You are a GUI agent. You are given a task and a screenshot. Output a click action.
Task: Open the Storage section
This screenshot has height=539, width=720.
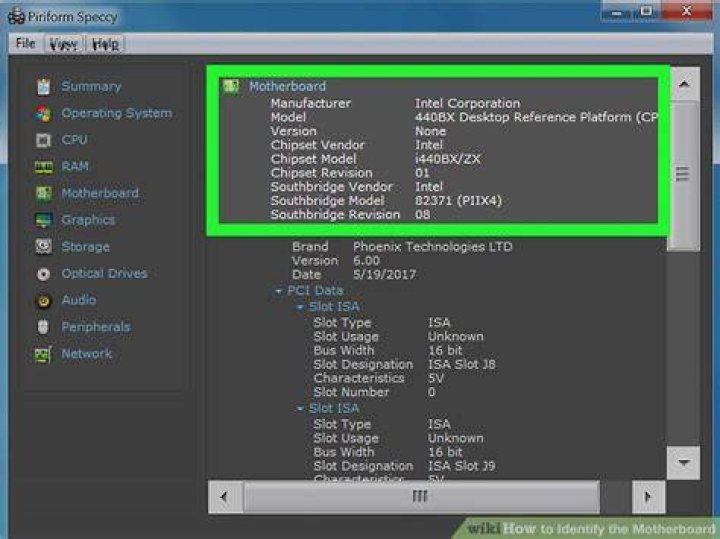tap(85, 247)
